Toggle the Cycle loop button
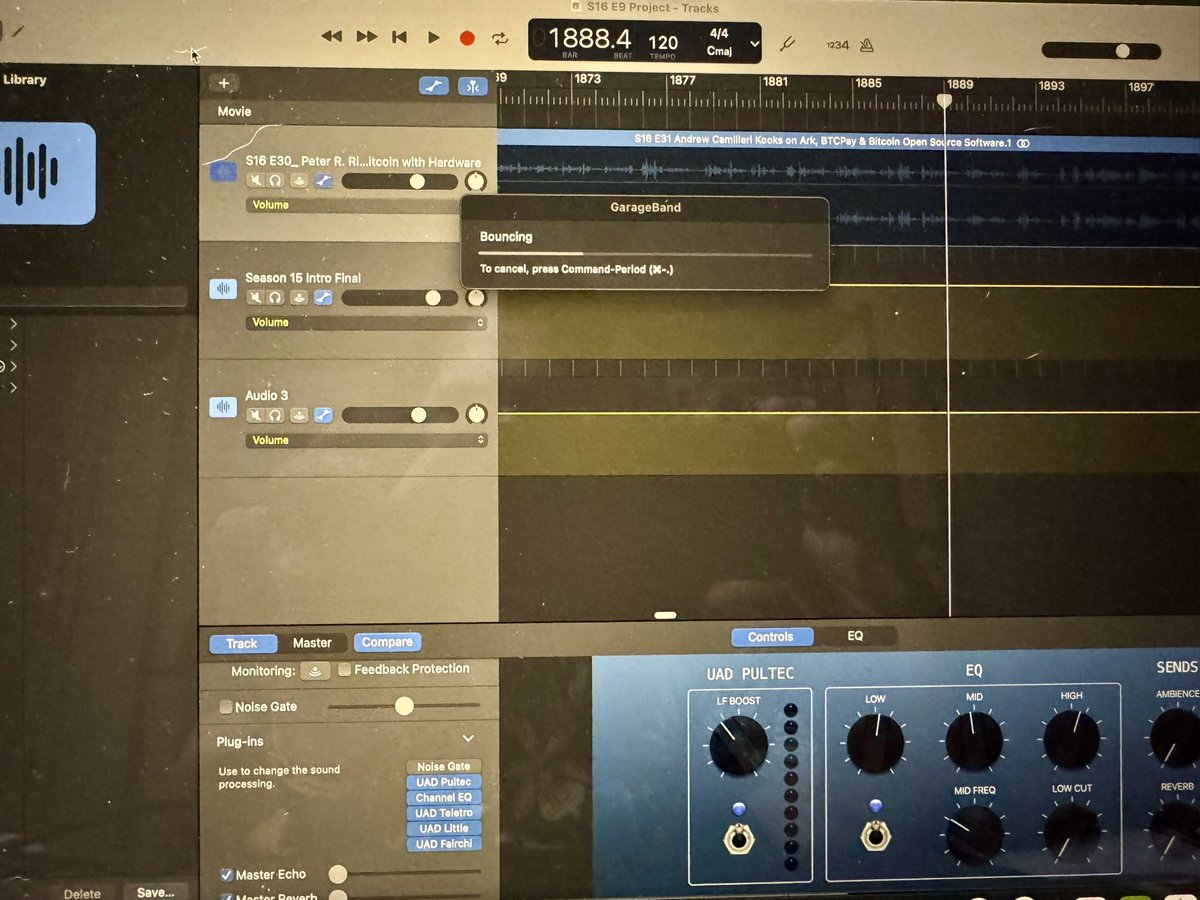This screenshot has height=900, width=1200. pos(499,39)
